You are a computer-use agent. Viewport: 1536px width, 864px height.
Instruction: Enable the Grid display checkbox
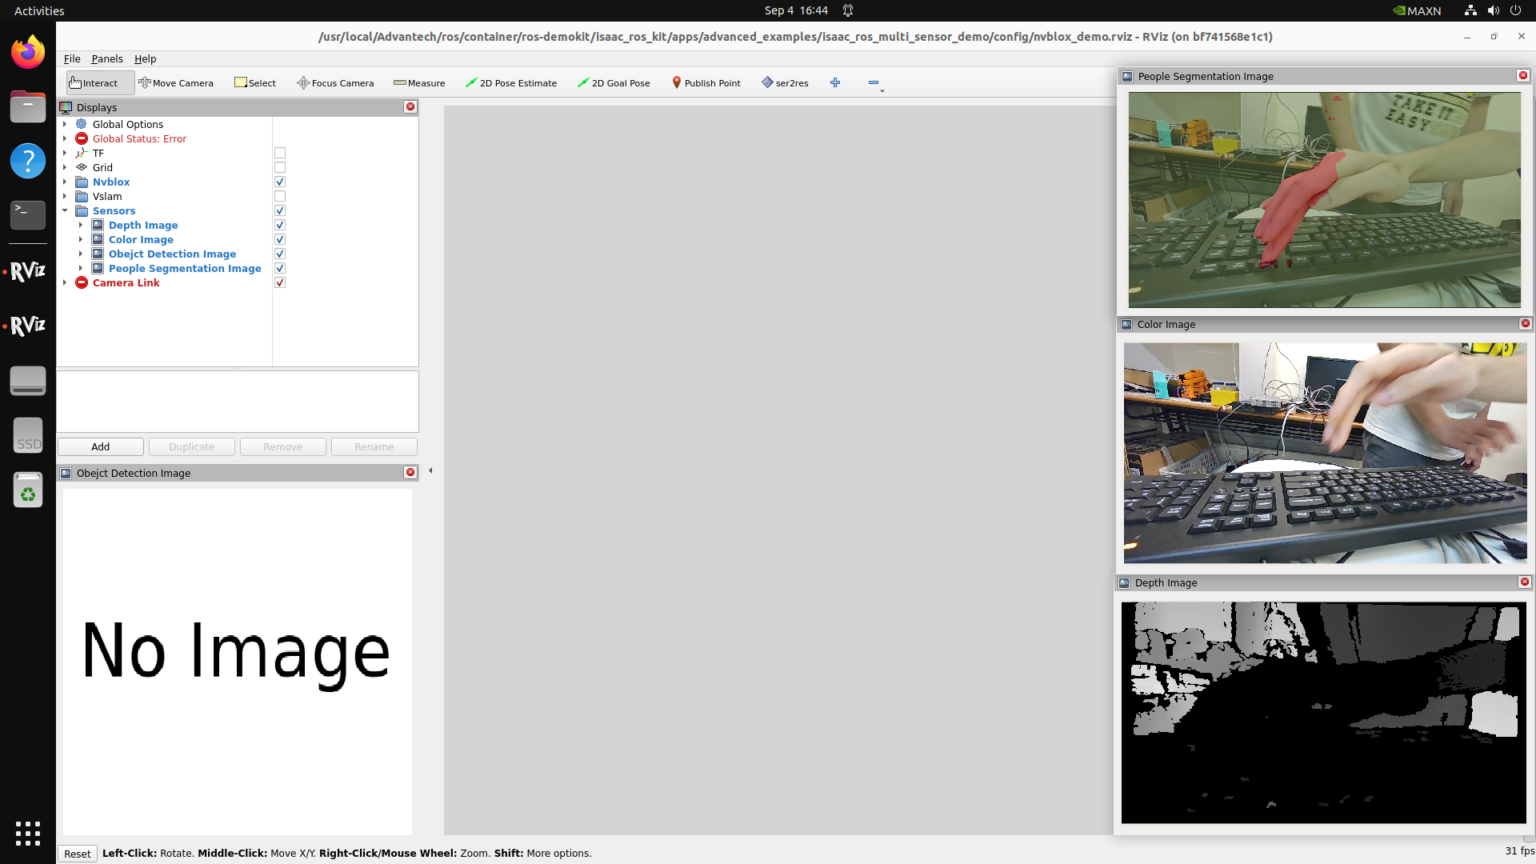click(280, 168)
